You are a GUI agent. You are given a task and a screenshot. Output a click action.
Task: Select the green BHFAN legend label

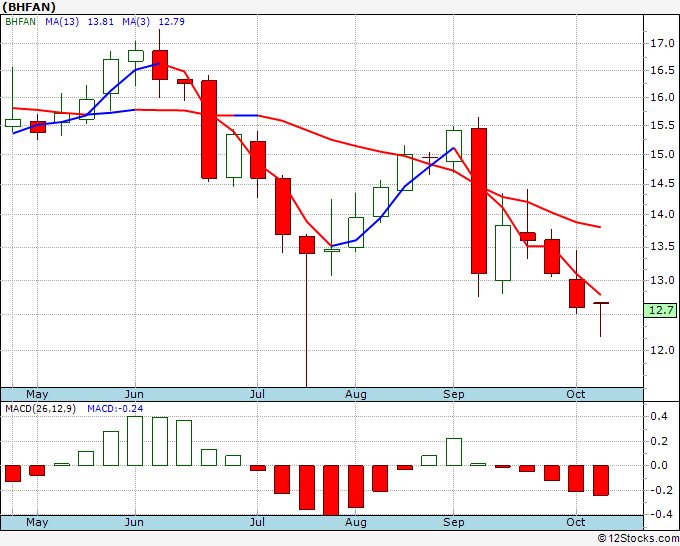20,21
